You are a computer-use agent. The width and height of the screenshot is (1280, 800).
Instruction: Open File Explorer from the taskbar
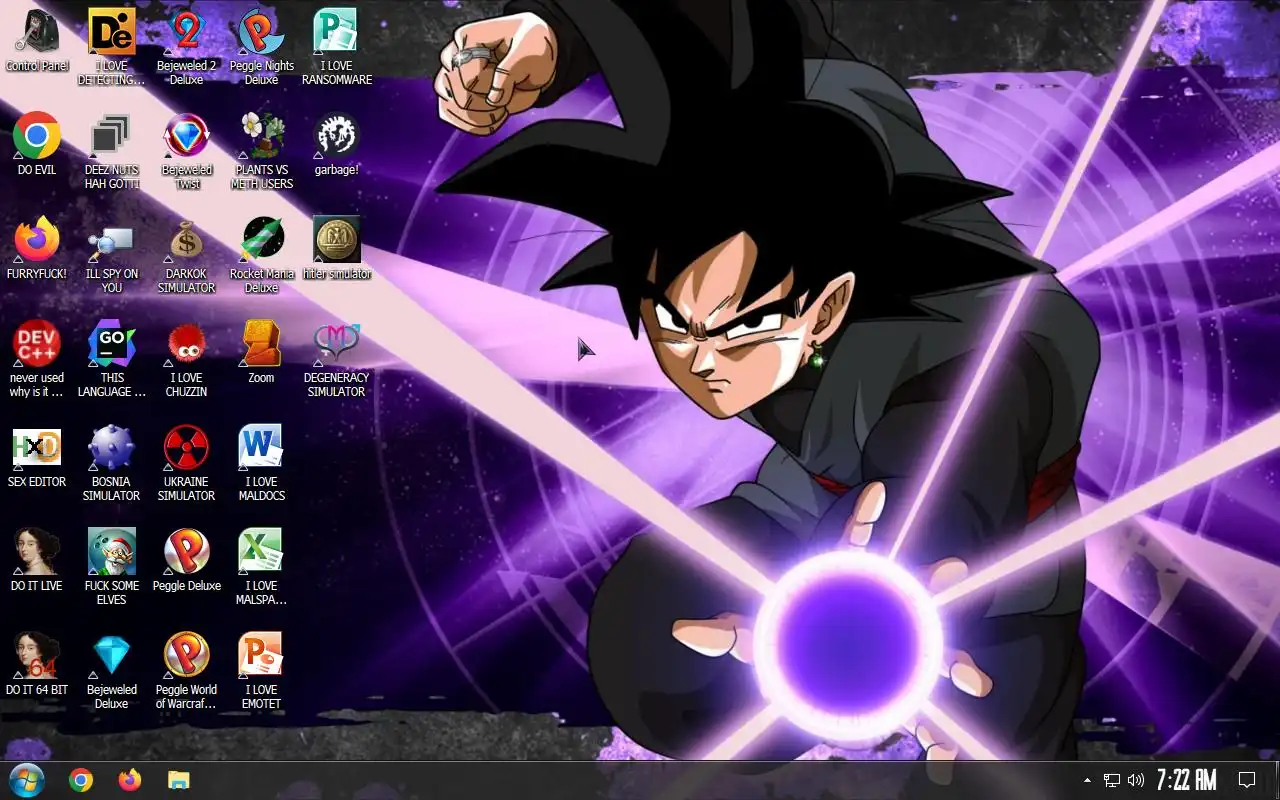[179, 780]
